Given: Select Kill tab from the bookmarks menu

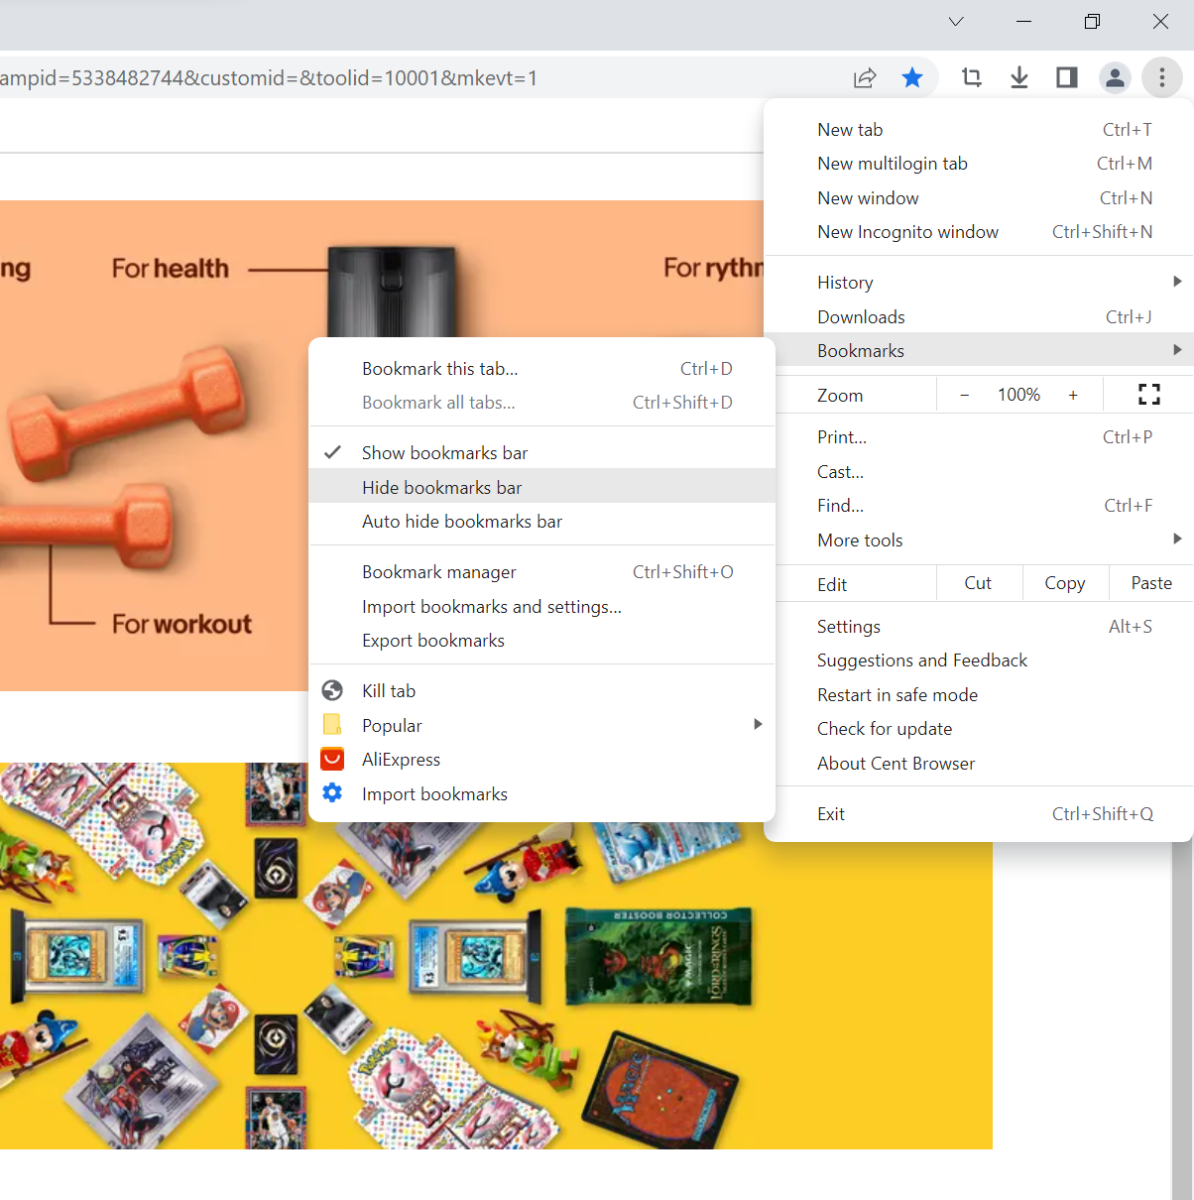Looking at the screenshot, I should click(388, 690).
